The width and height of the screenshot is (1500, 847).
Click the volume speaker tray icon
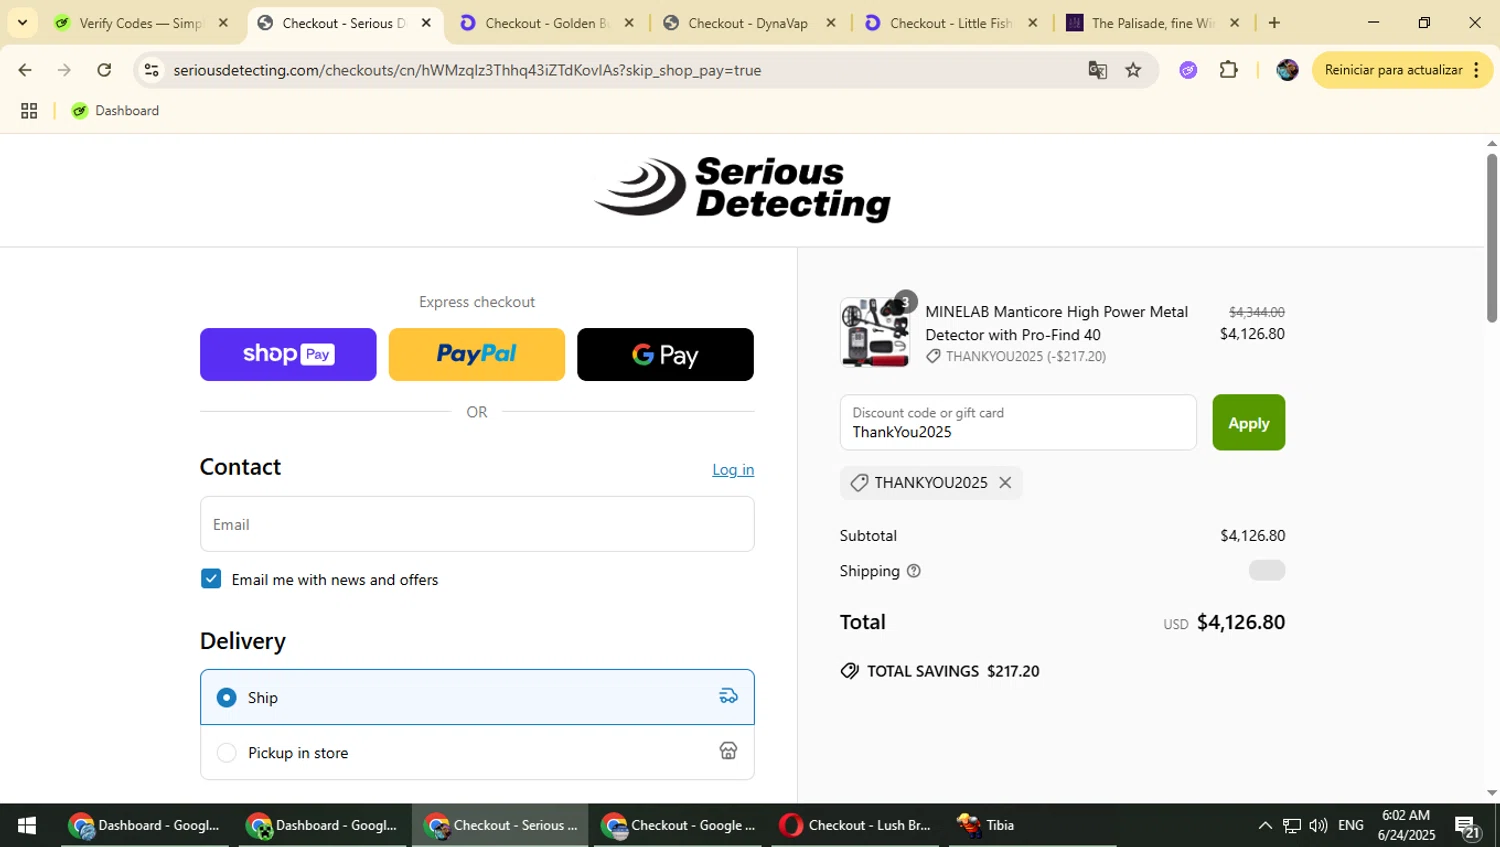[1318, 825]
